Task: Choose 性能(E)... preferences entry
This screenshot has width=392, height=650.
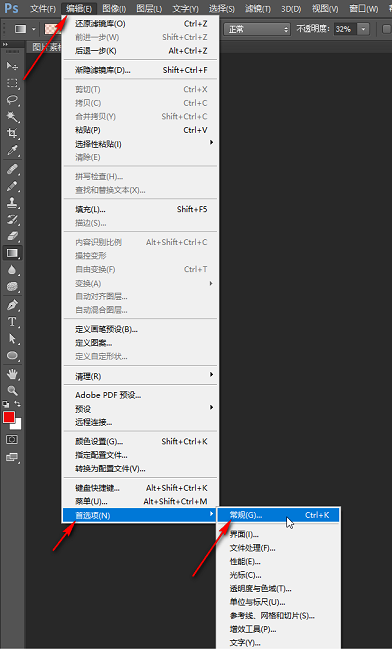Action: [x=278, y=562]
